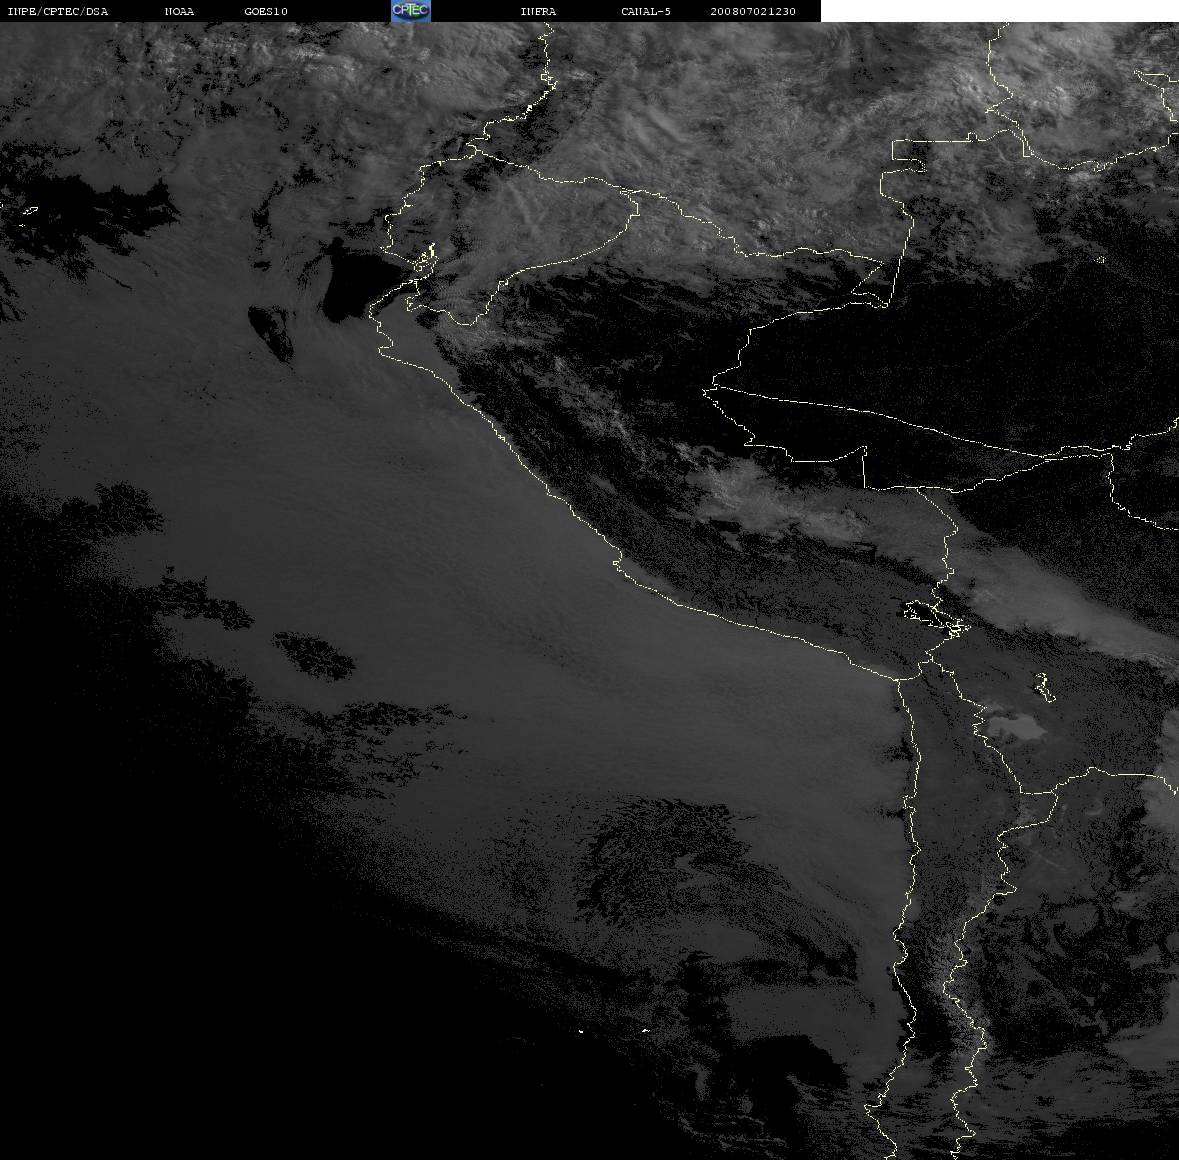Click the NOAA label in header
Screen dimensions: 1179x1160
pyautogui.click(x=179, y=11)
